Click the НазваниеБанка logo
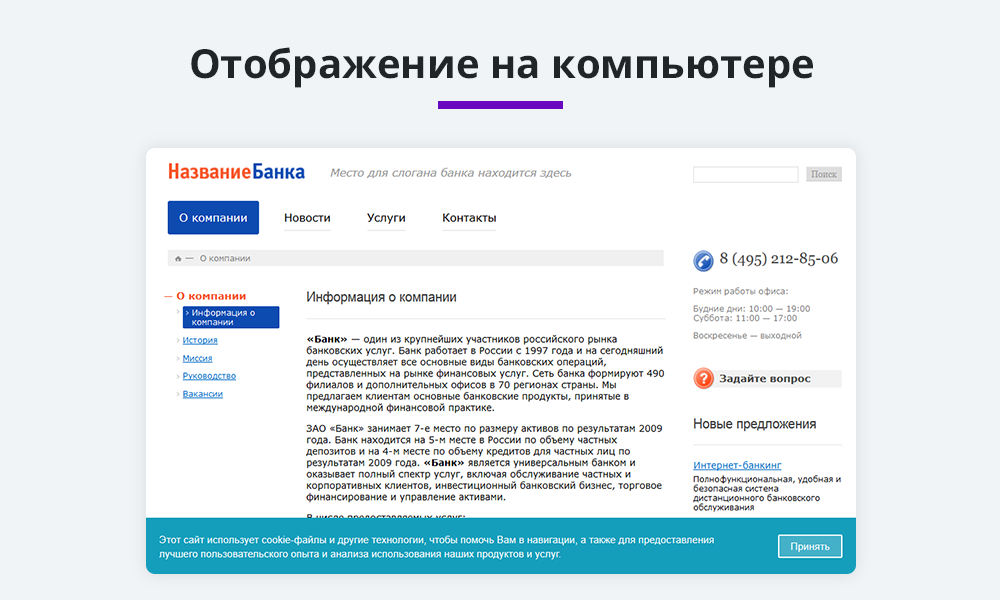The width and height of the screenshot is (1000, 600). (236, 172)
